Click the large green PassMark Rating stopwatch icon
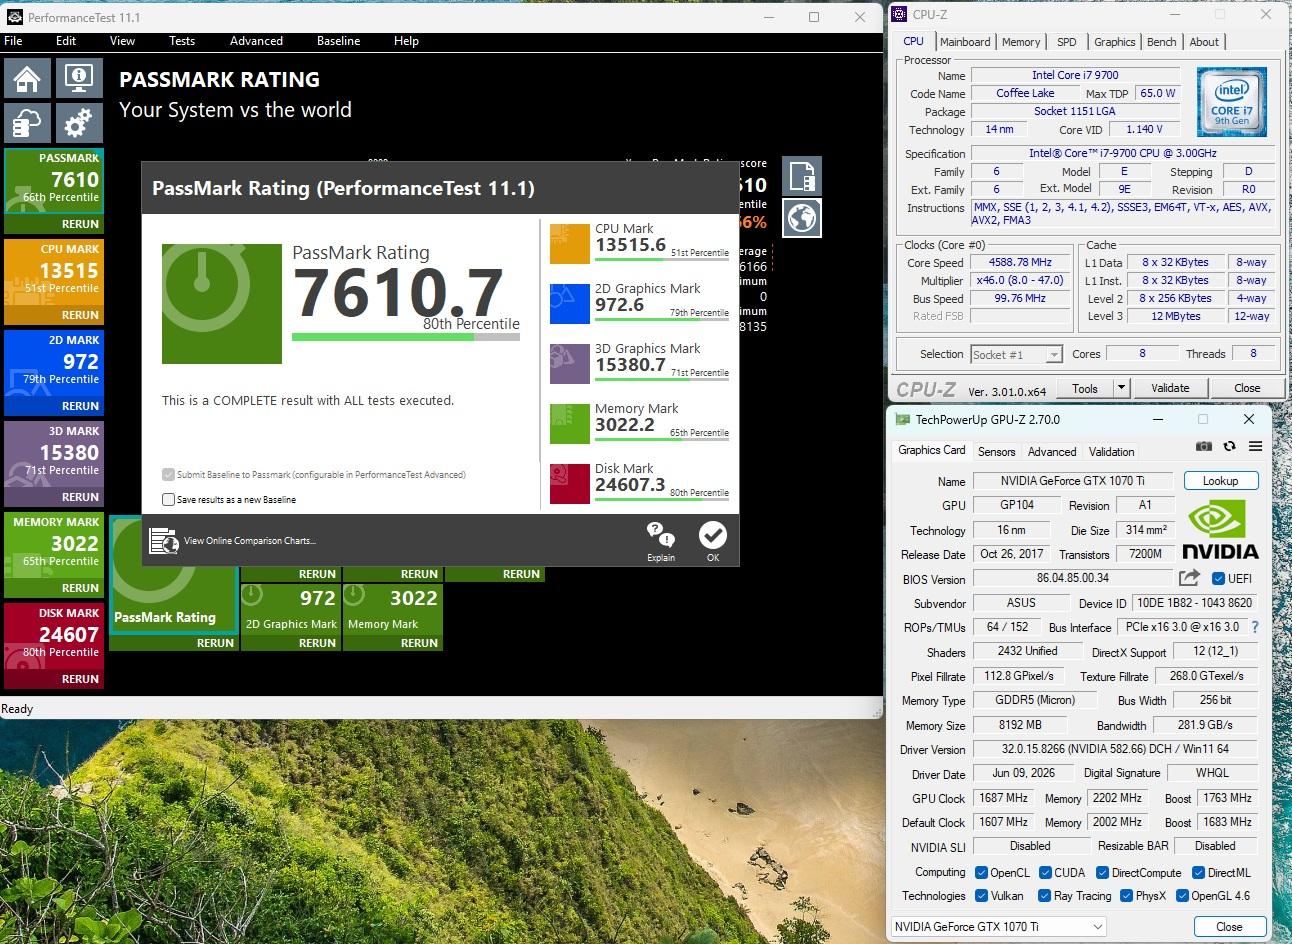The width and height of the screenshot is (1292, 944). coord(222,303)
